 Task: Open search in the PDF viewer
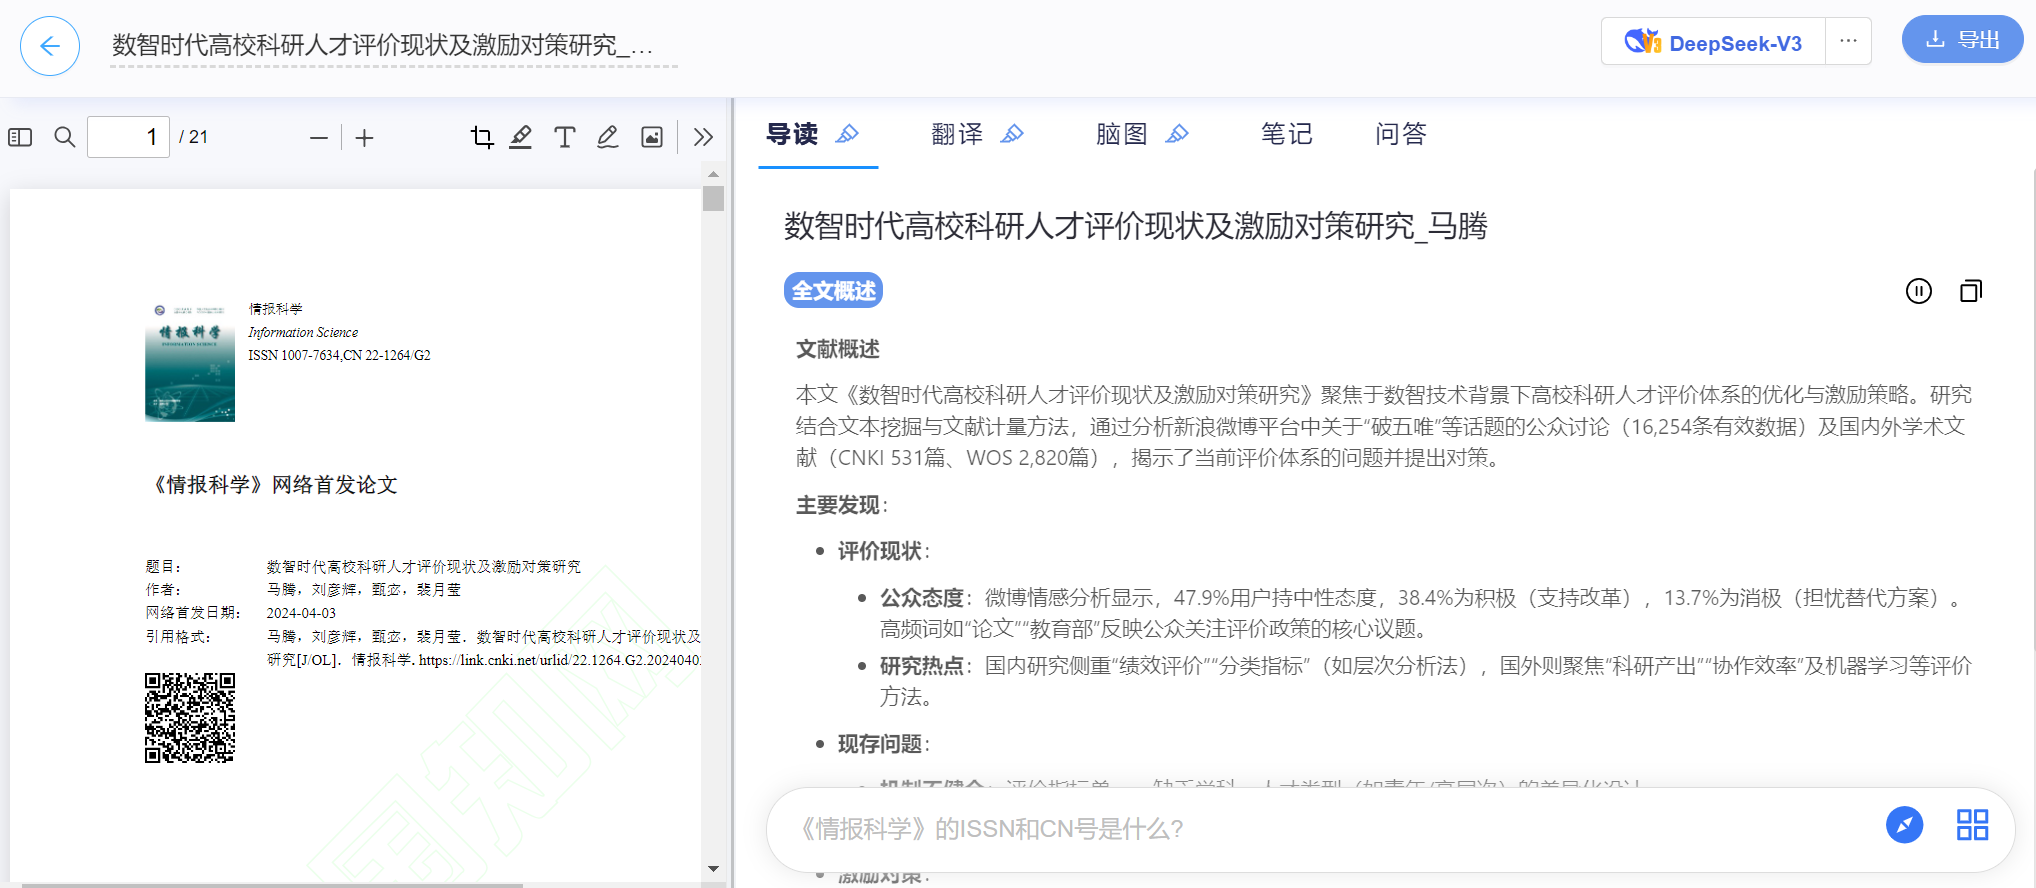click(65, 137)
